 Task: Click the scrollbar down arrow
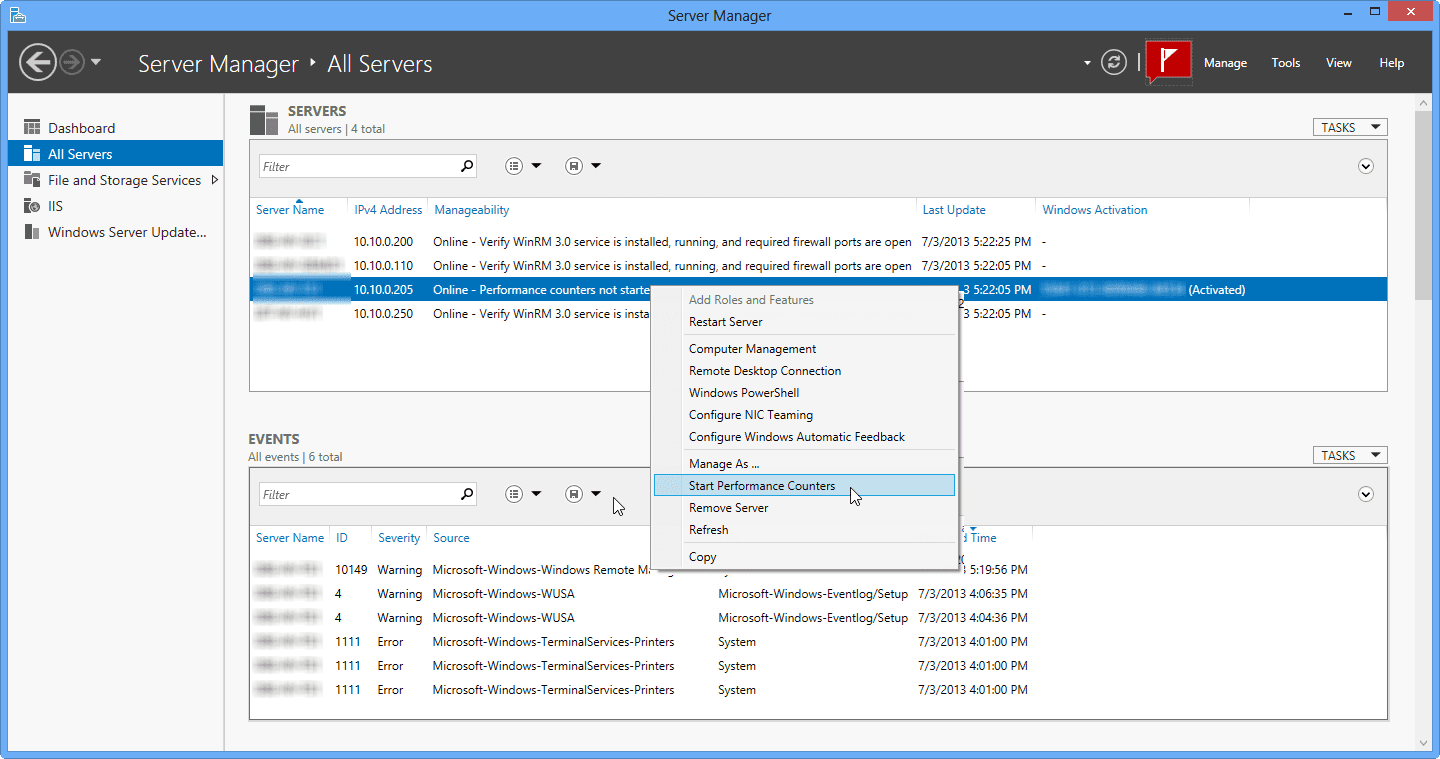1423,742
